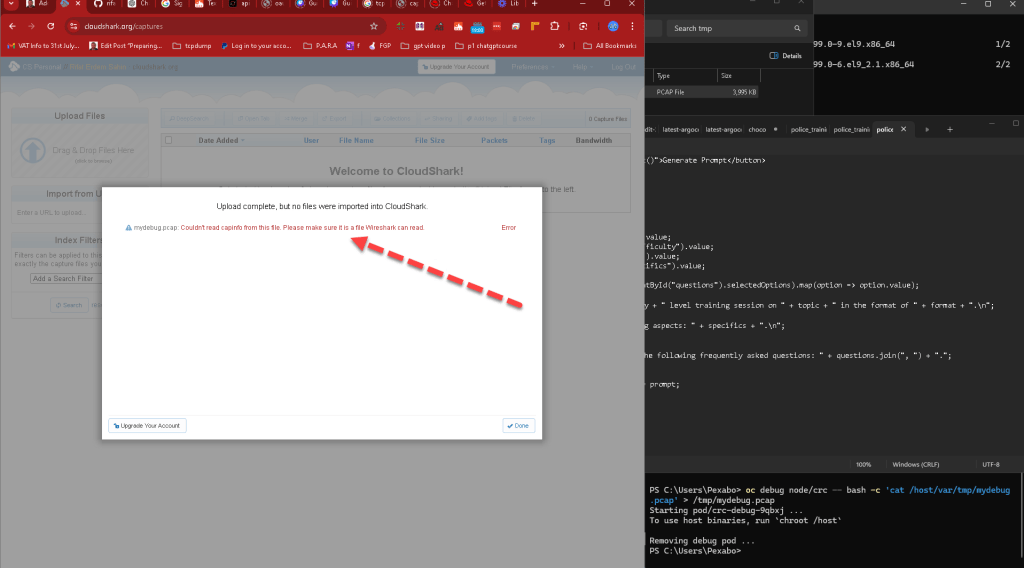Open the 'VAT Info to 31st July' bookmark
Image resolution: width=1024 pixels, height=568 pixels.
click(x=43, y=46)
